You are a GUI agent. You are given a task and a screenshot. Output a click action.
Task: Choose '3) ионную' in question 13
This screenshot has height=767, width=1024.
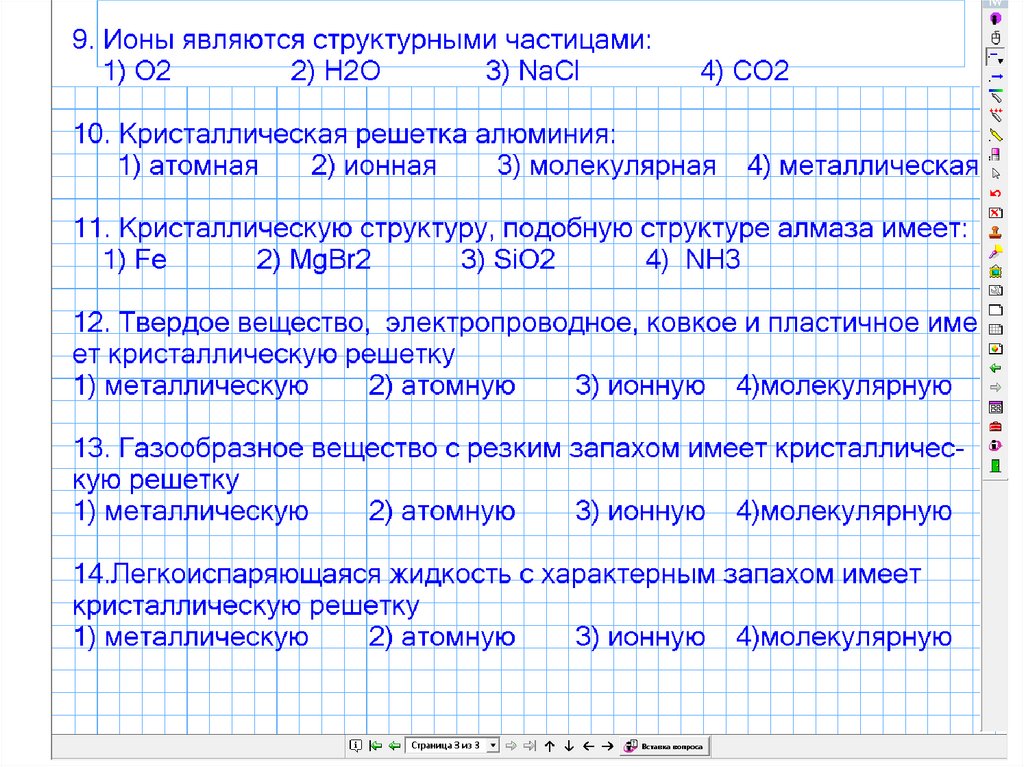[640, 512]
